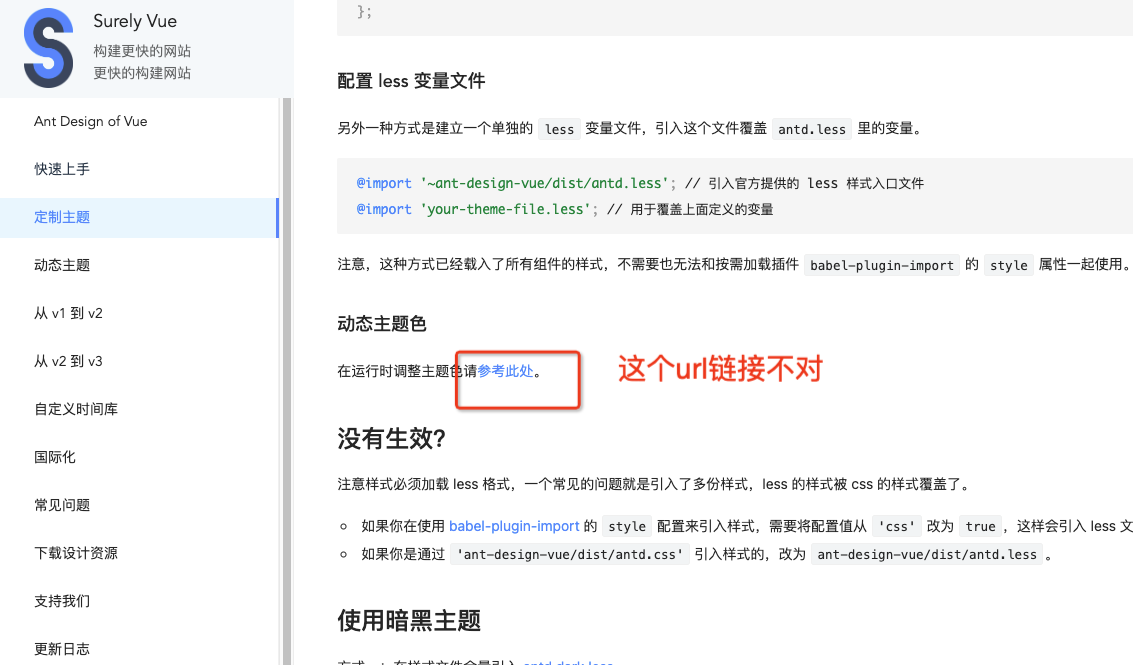
Task: Click the inline code 'css'
Action: pos(897,526)
